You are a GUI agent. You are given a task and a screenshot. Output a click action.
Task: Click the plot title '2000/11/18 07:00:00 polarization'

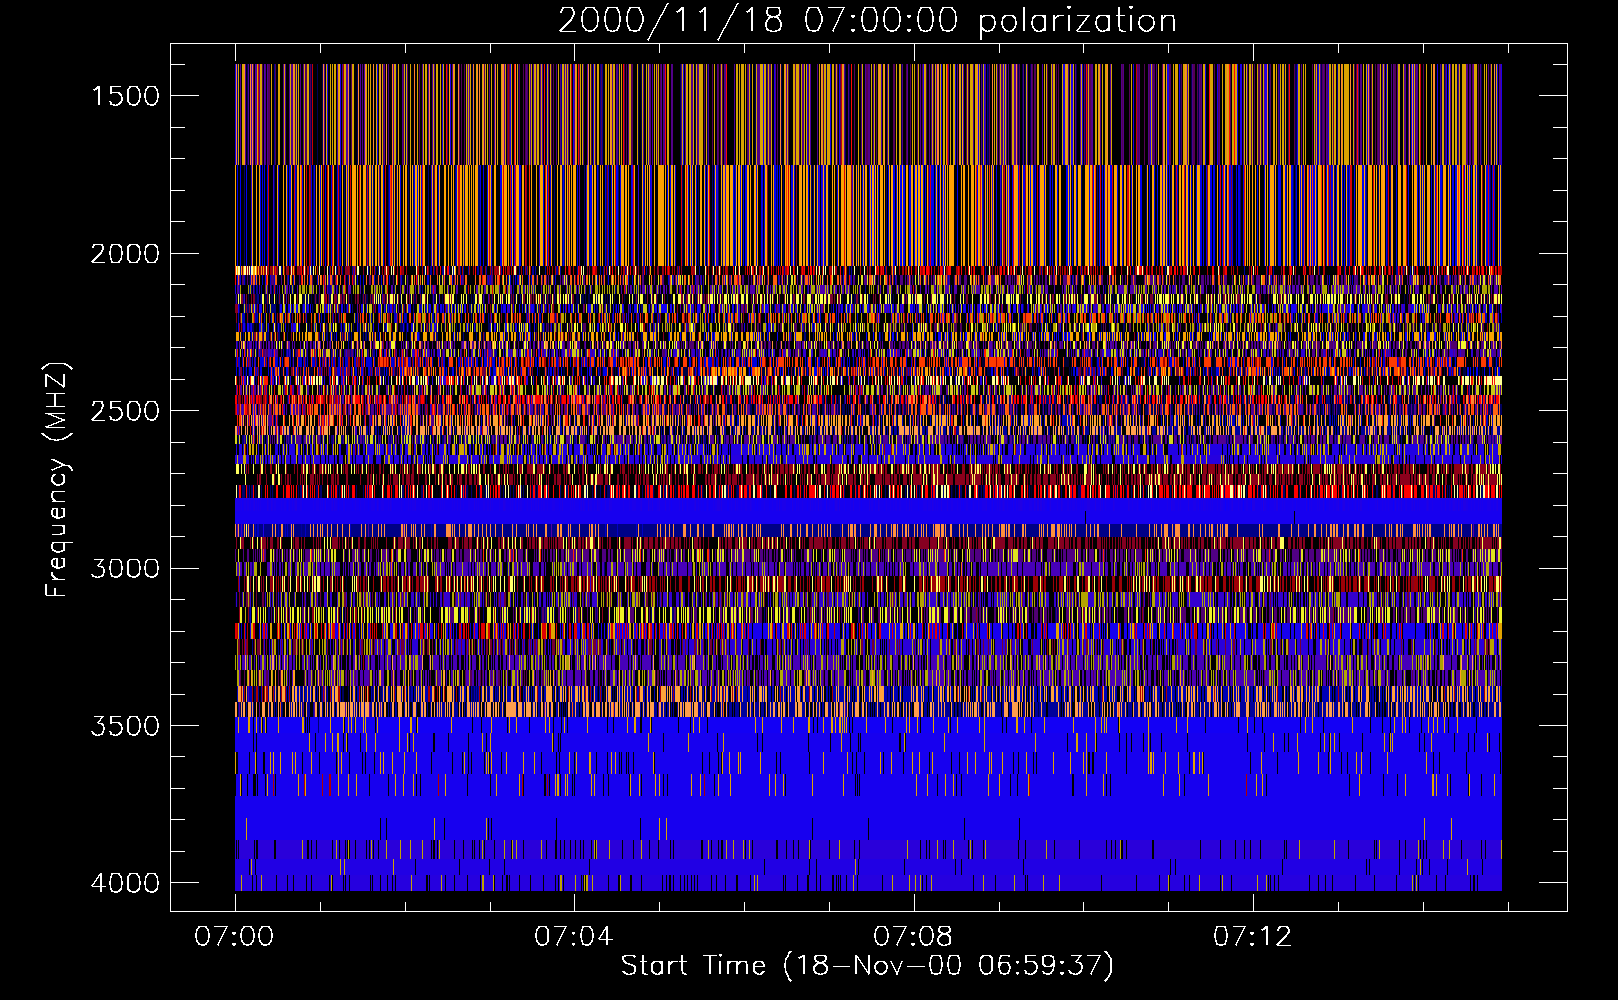pyautogui.click(x=867, y=20)
